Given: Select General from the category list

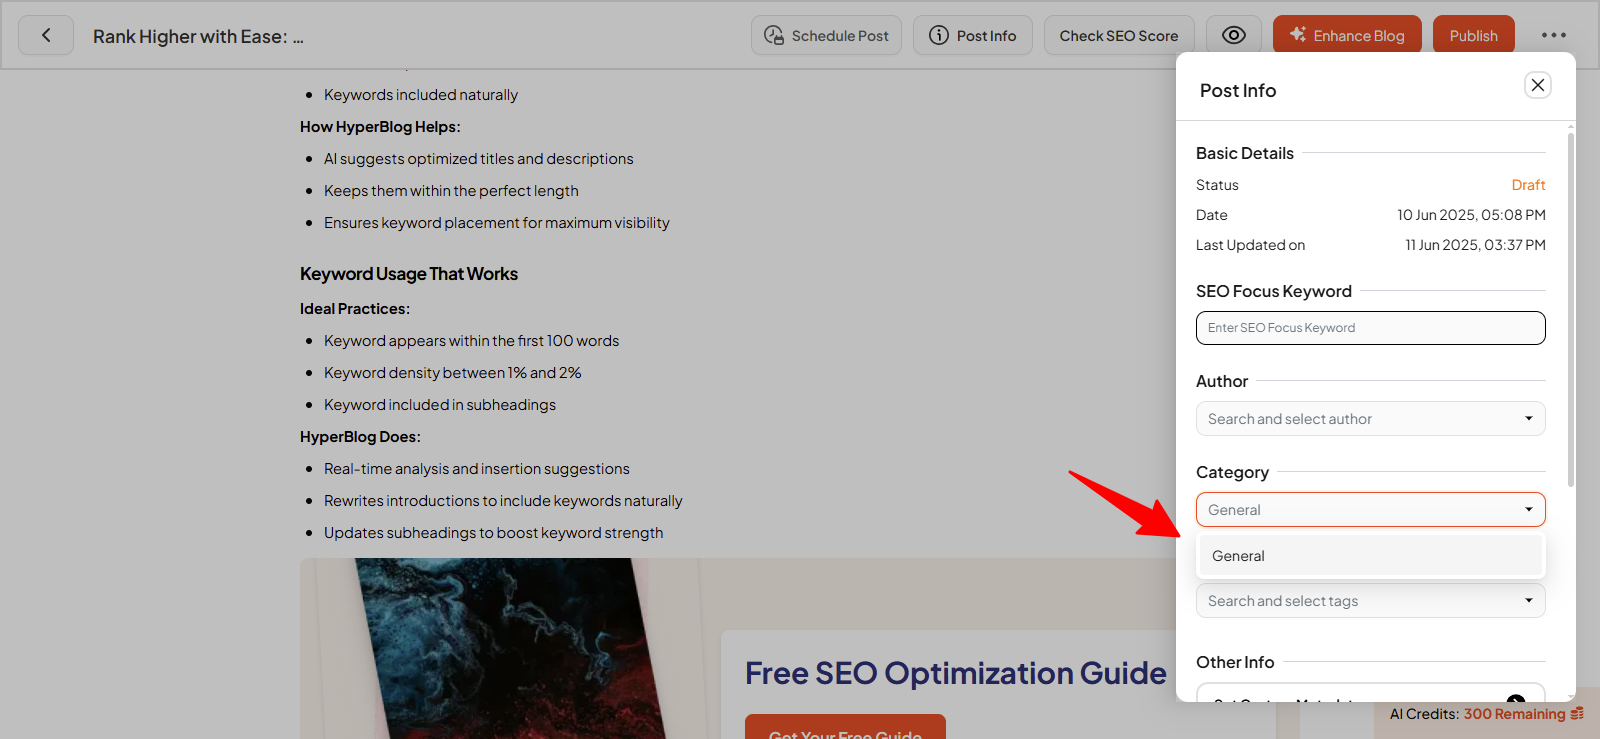Looking at the screenshot, I should pos(1371,556).
